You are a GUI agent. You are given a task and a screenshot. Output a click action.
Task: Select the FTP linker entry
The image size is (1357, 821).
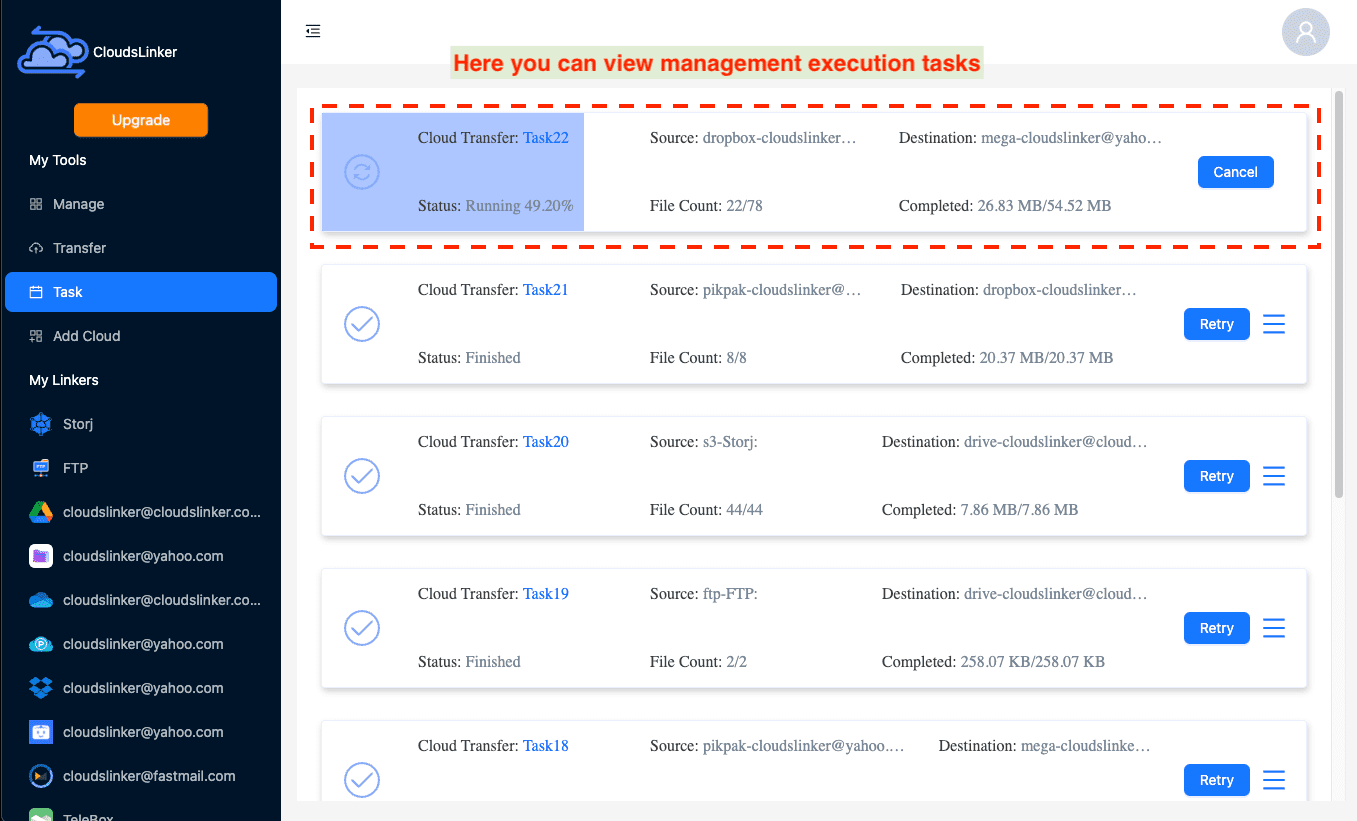click(141, 468)
